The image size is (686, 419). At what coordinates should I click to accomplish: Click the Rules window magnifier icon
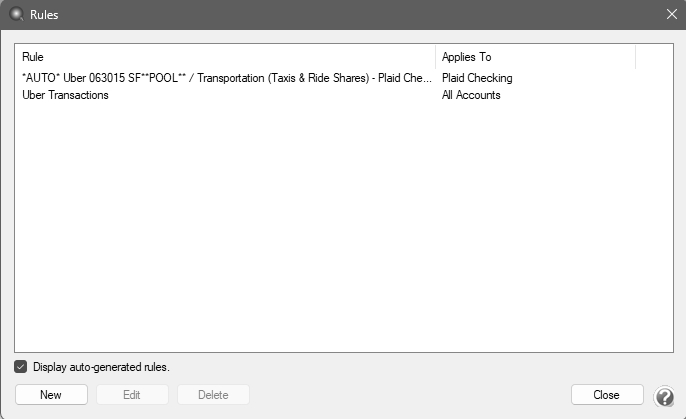[x=15, y=15]
